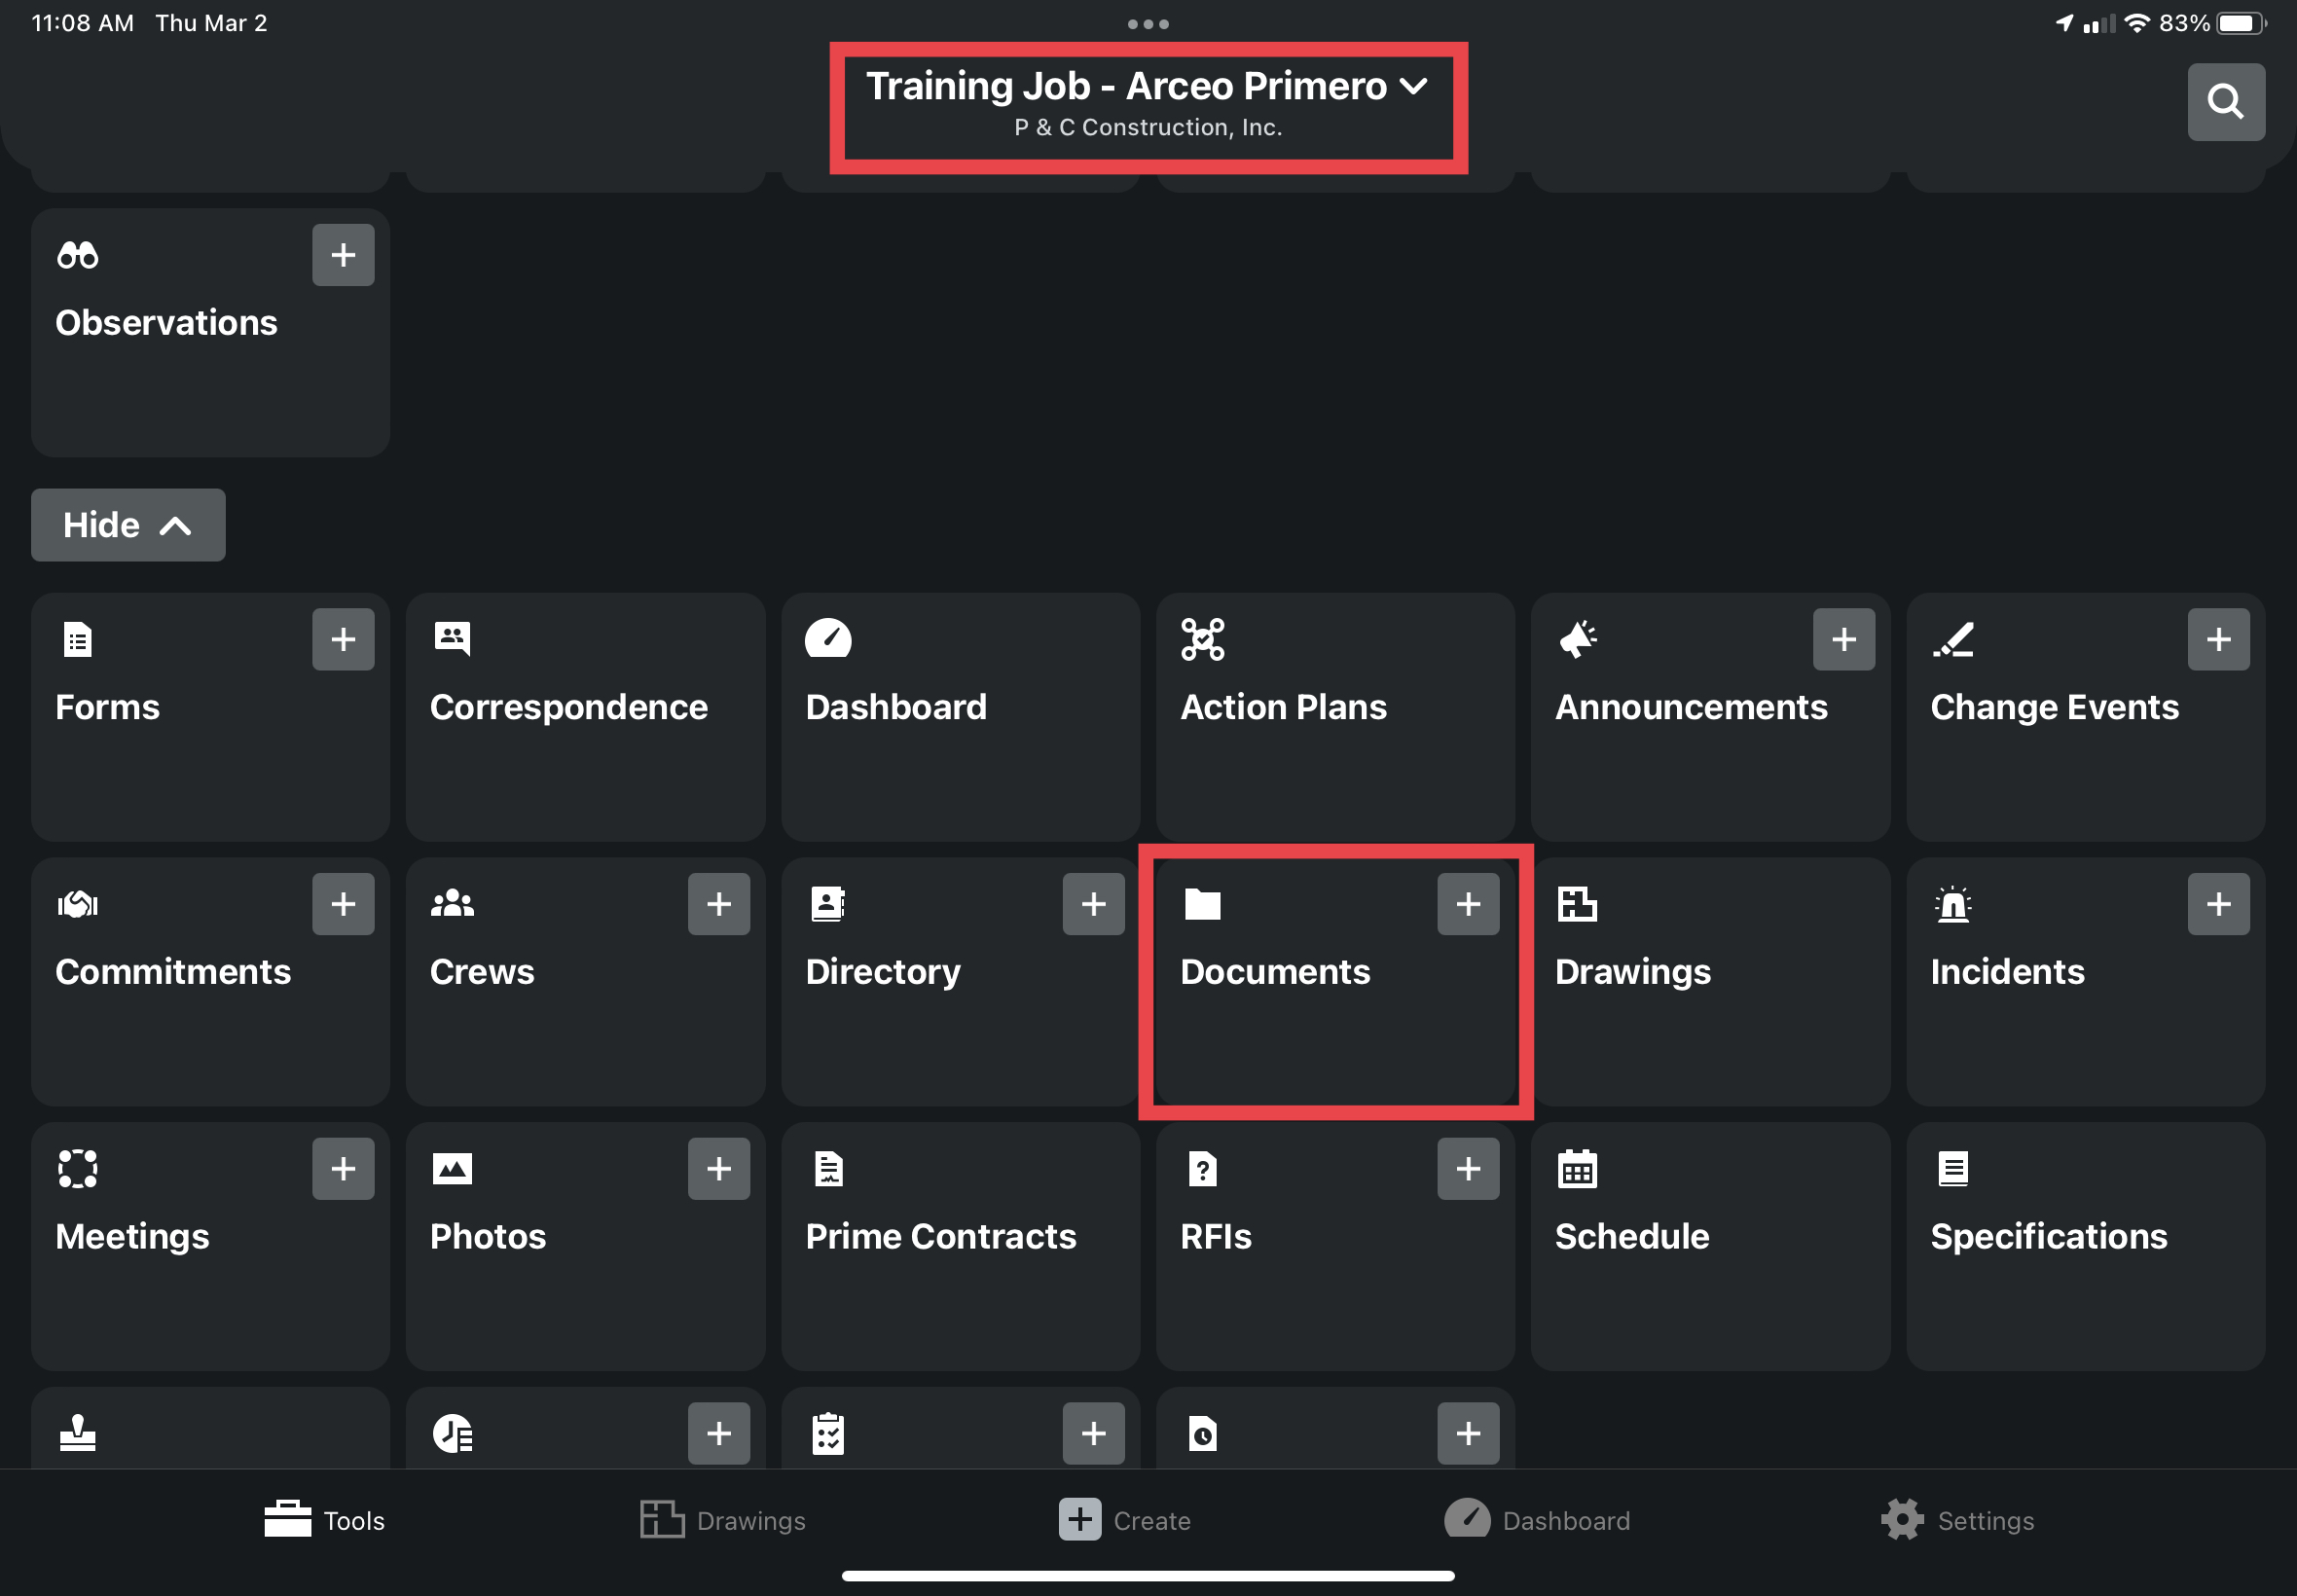Viewport: 2297px width, 1596px height.
Task: Create a new RFI using plus
Action: 1467,1168
